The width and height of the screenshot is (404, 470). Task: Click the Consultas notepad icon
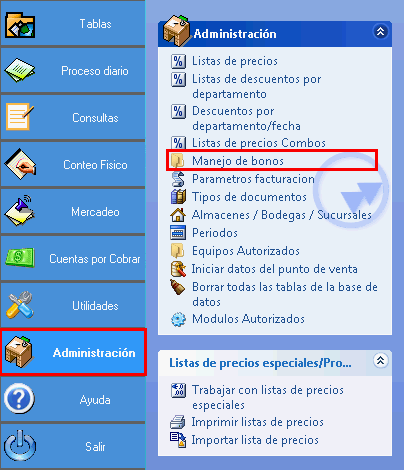20,117
